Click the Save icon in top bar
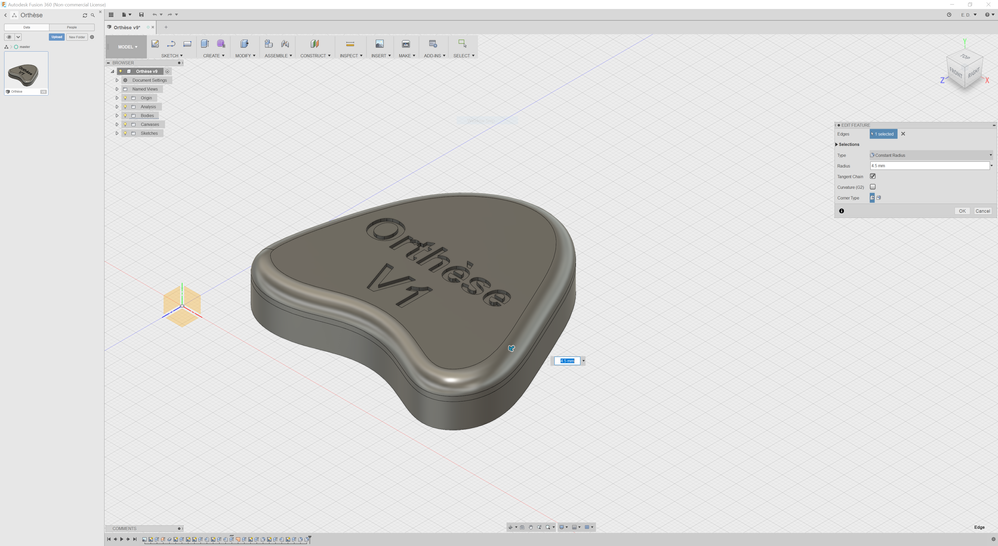This screenshot has width=998, height=546. [141, 15]
